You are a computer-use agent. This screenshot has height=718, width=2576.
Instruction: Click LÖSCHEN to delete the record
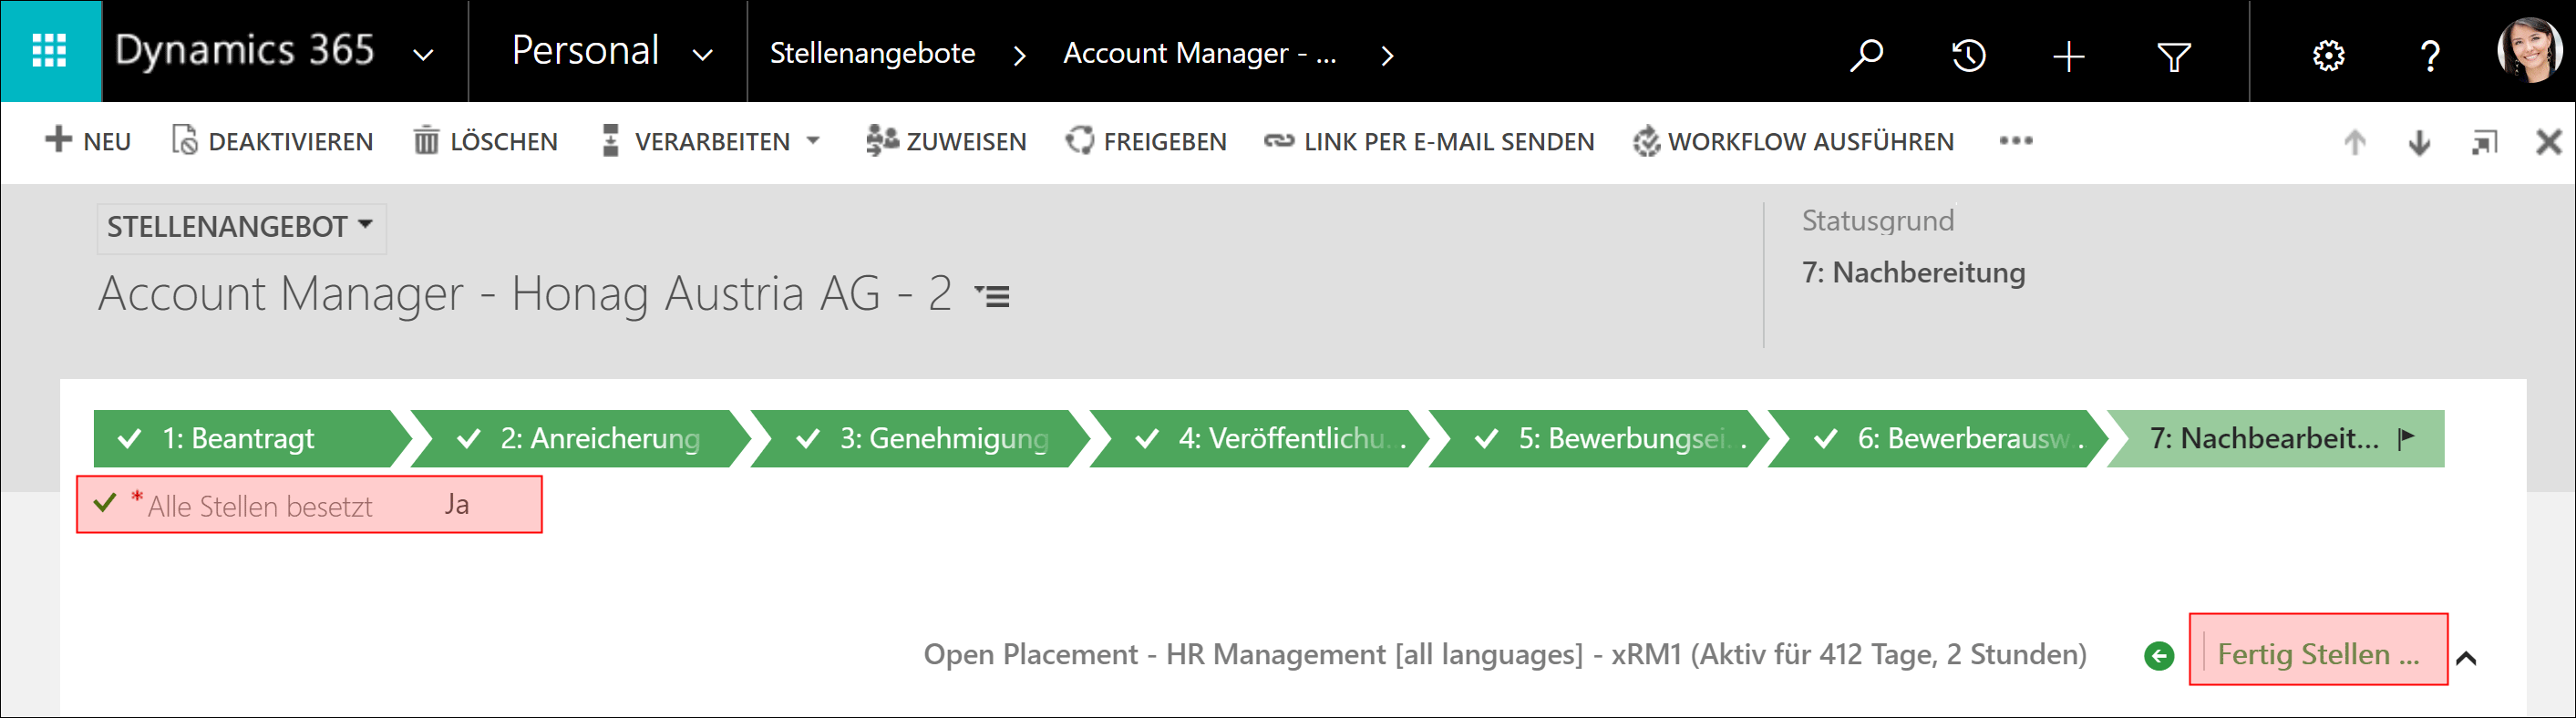pos(485,141)
